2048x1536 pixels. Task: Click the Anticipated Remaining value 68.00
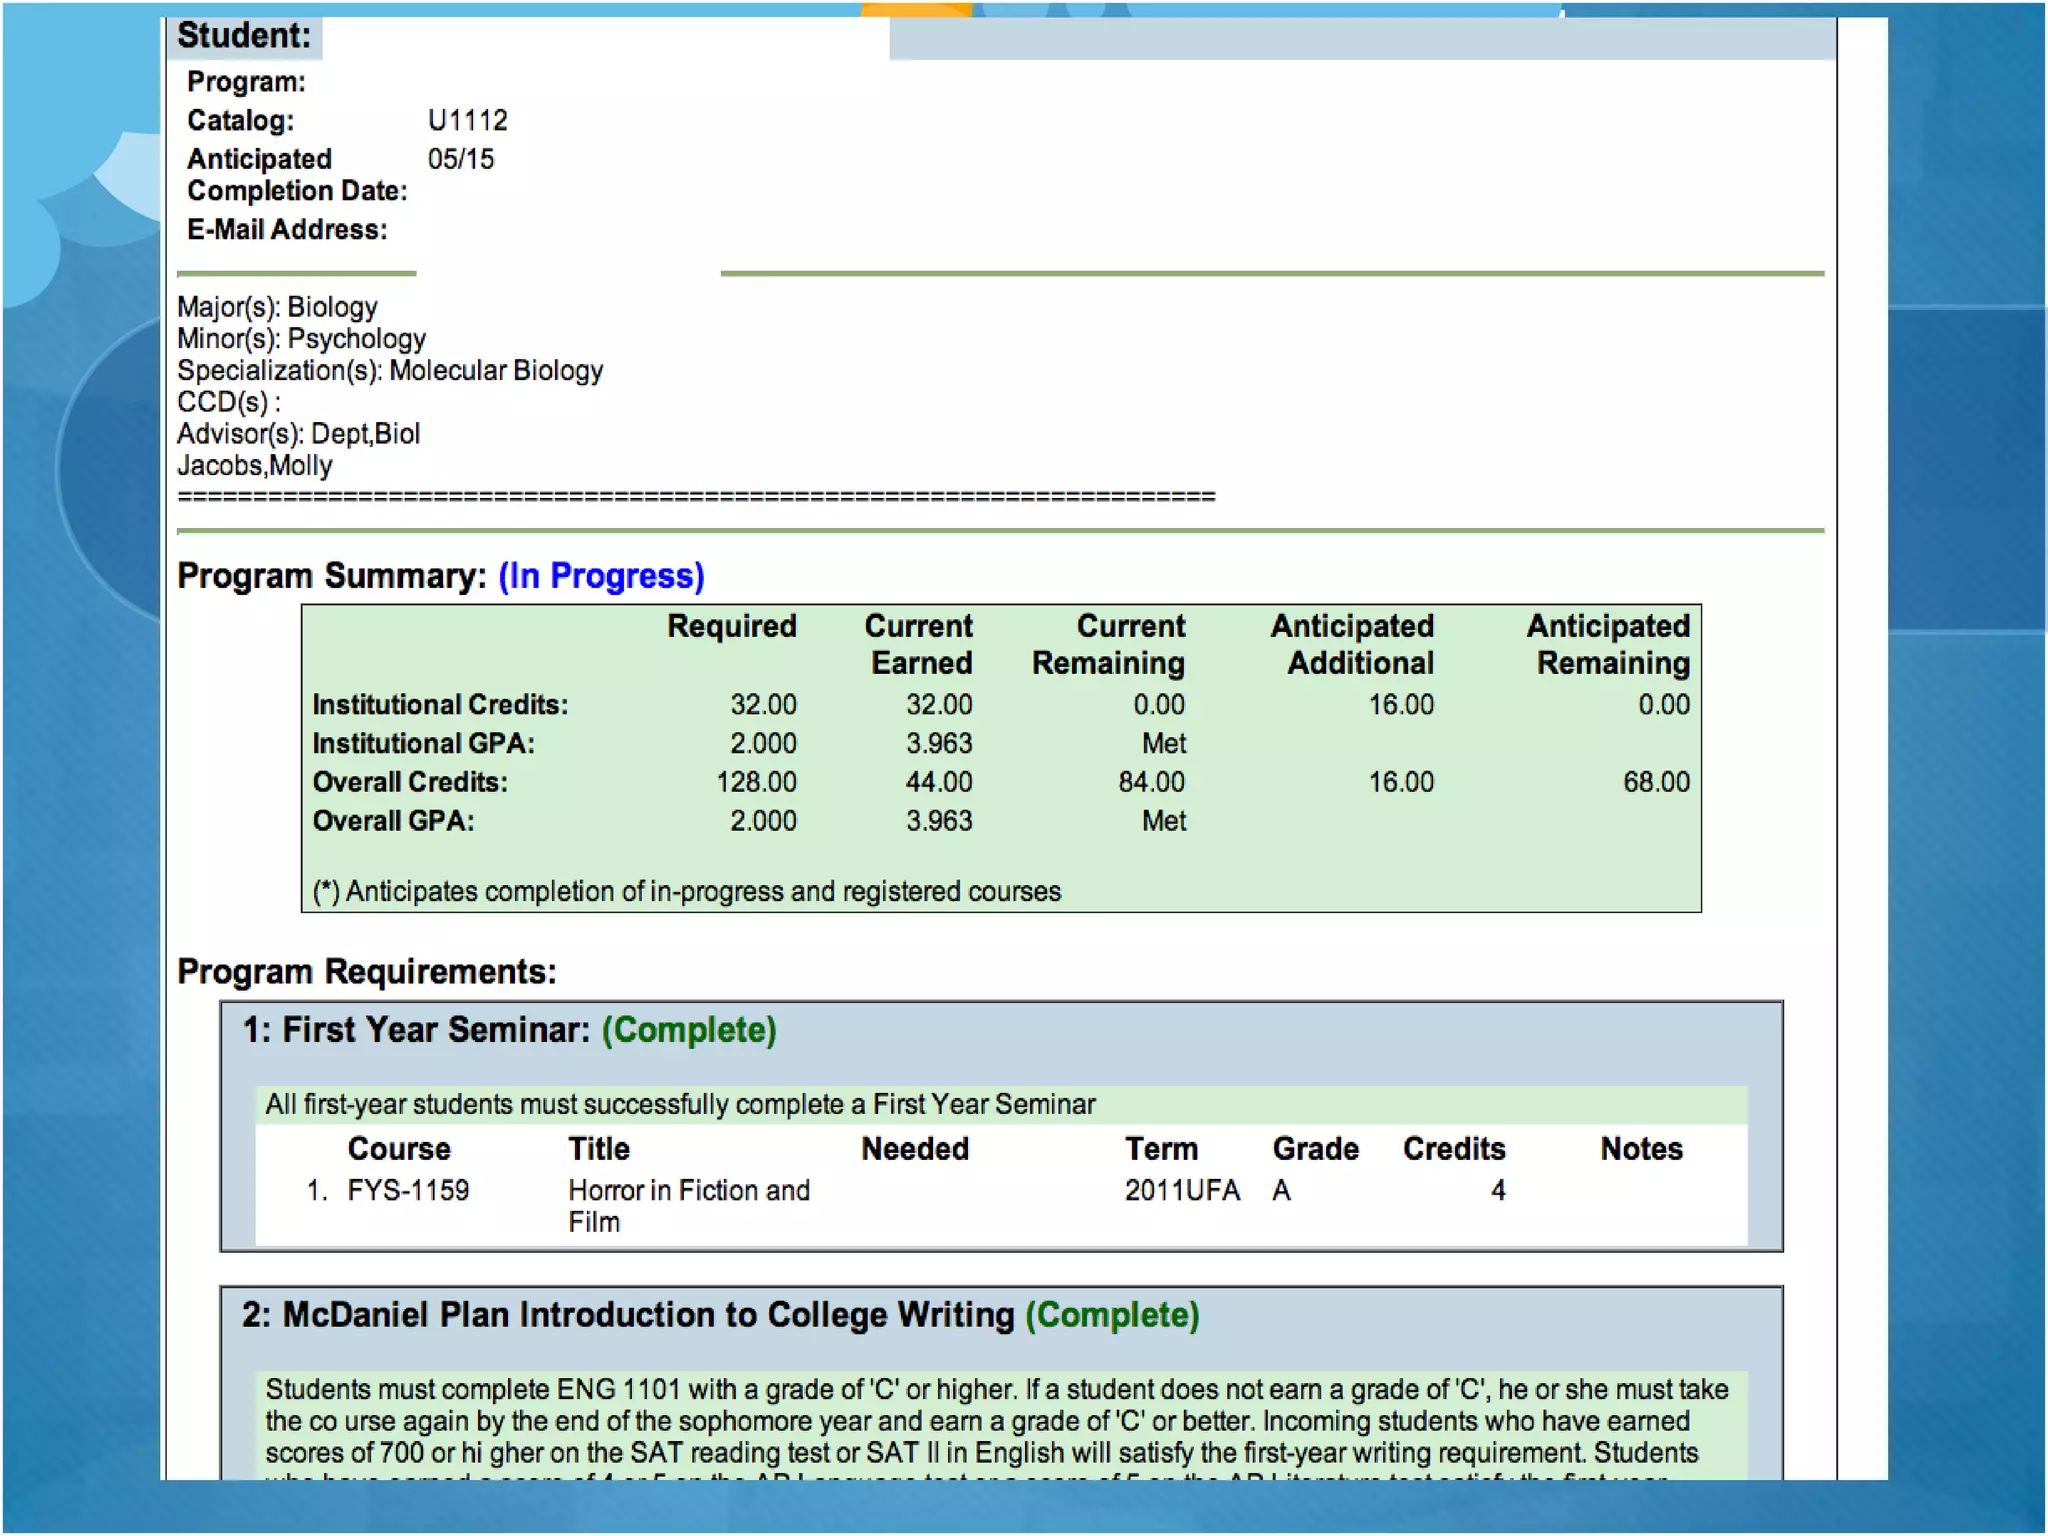click(x=1655, y=782)
